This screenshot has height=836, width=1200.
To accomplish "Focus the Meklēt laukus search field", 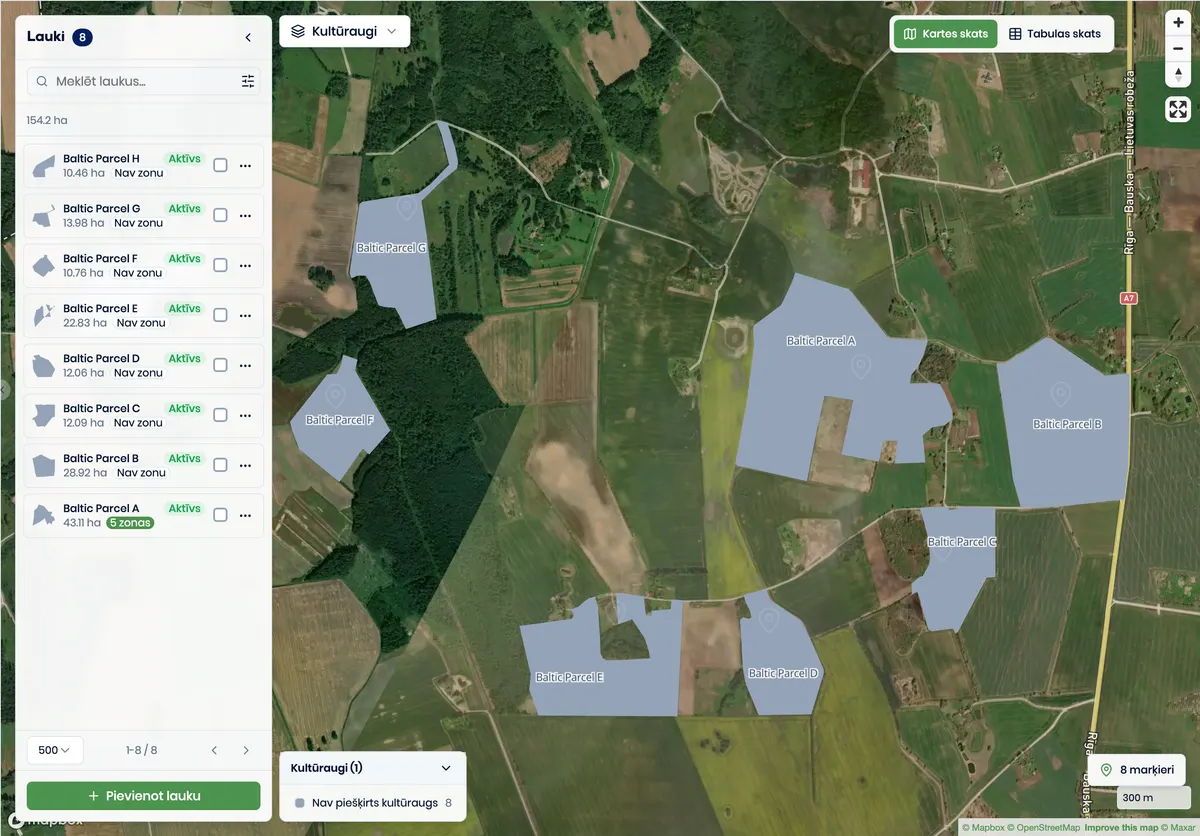I will pos(143,82).
